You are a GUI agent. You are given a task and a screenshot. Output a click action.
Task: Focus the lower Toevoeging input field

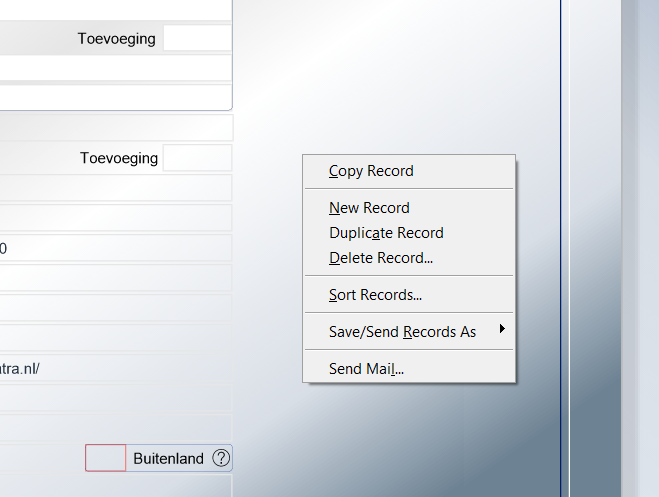(197, 158)
